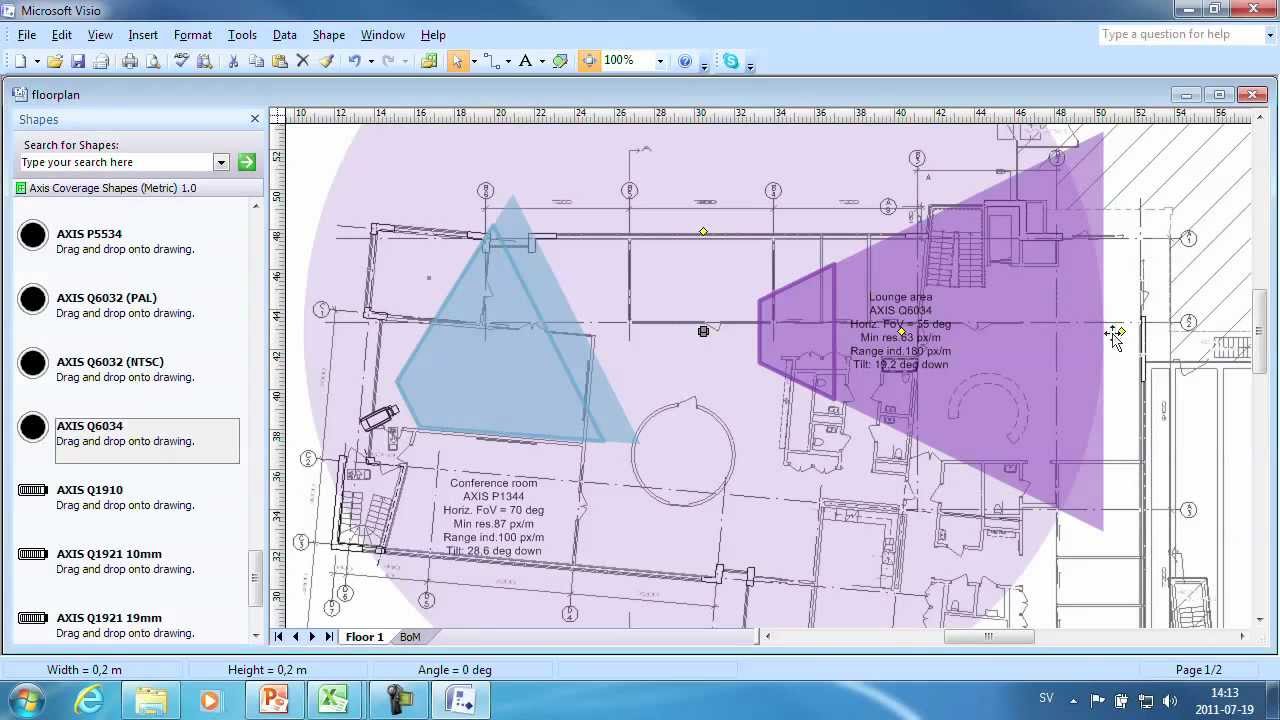Select the Conference room camera label text
This screenshot has height=720, width=1280.
click(494, 517)
